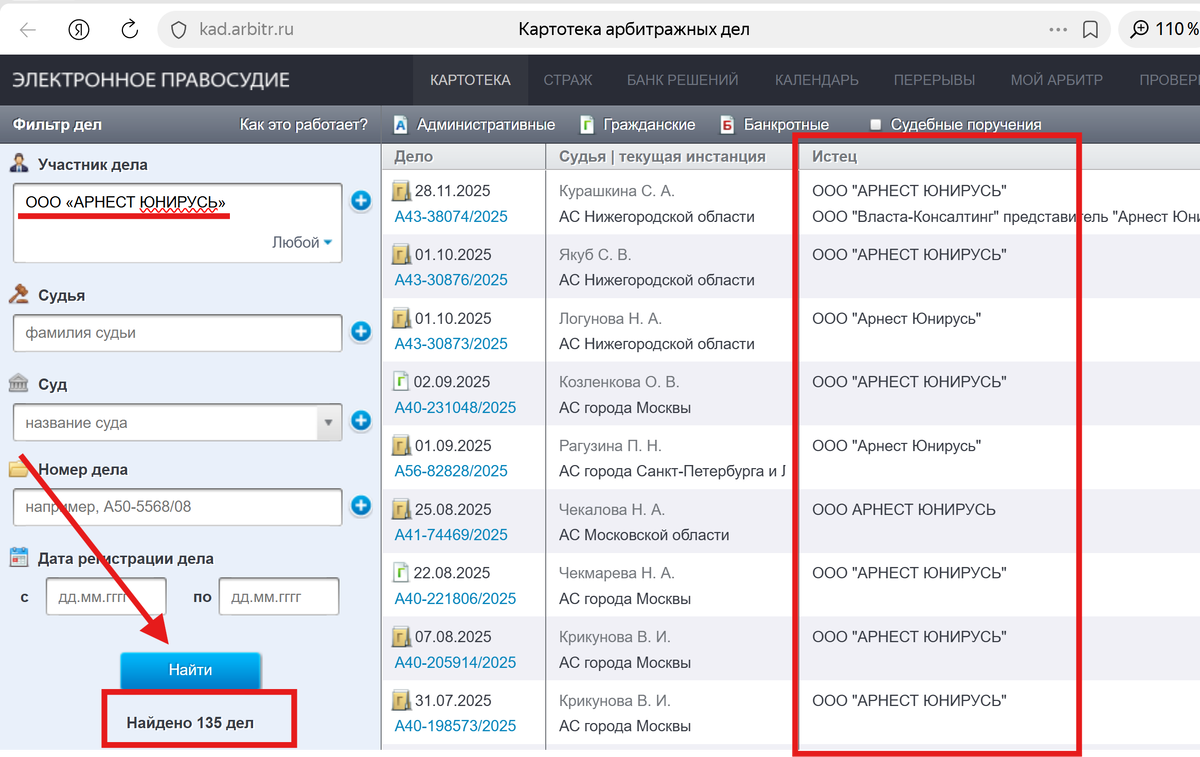Viewport: 1200px width, 757px height.
Task: Open the Любой participant role dropdown
Action: coord(302,242)
